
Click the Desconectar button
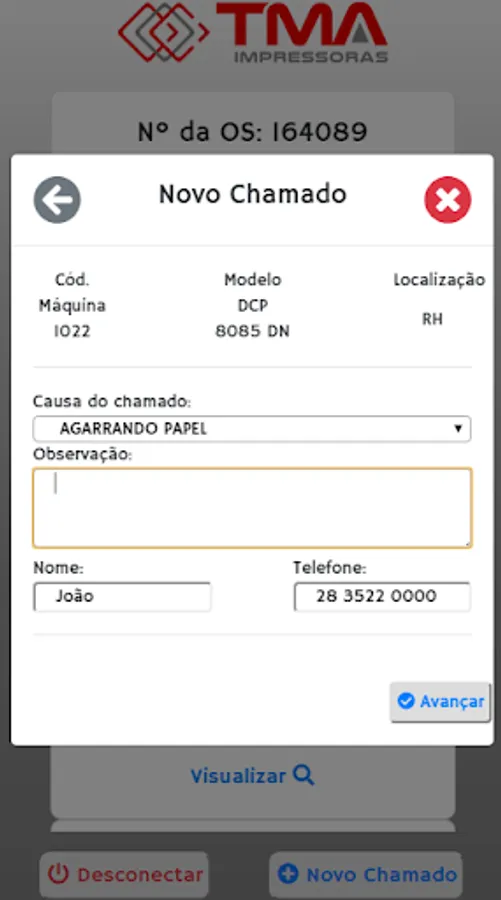click(124, 875)
